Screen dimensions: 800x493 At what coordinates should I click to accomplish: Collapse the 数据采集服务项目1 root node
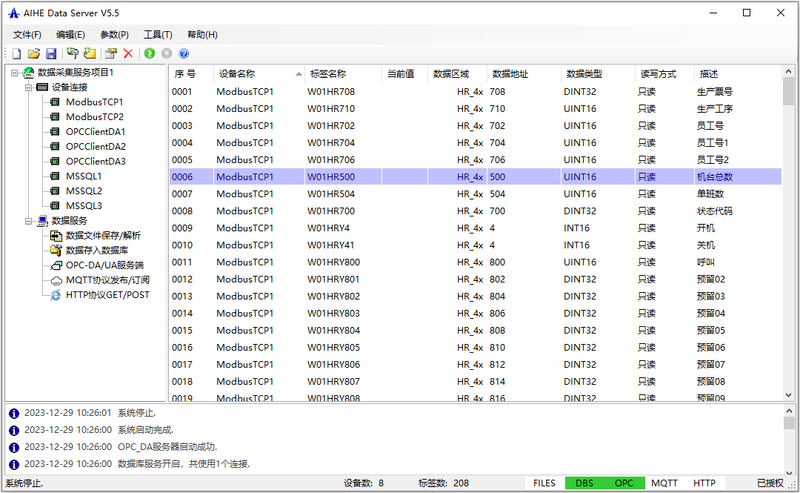(x=14, y=72)
